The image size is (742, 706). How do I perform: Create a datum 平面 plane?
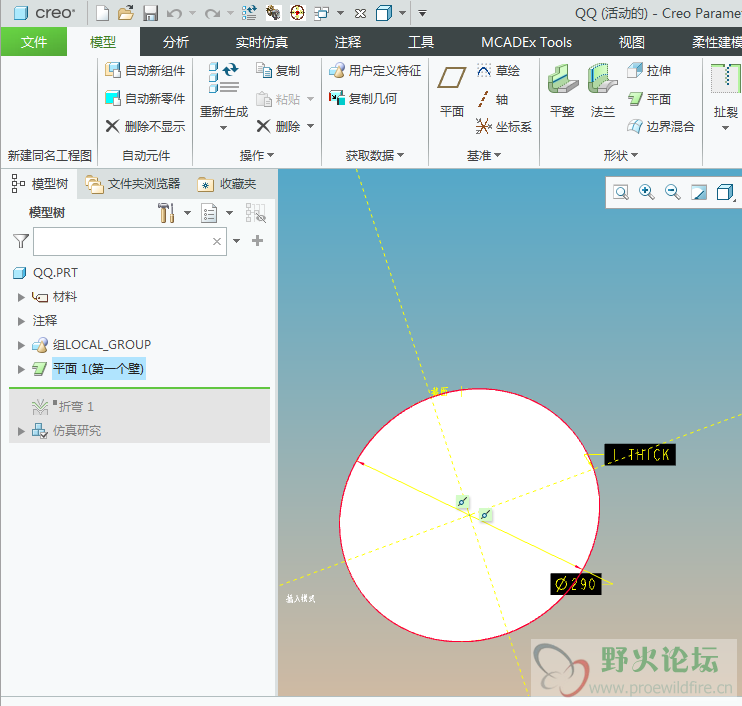coord(451,91)
